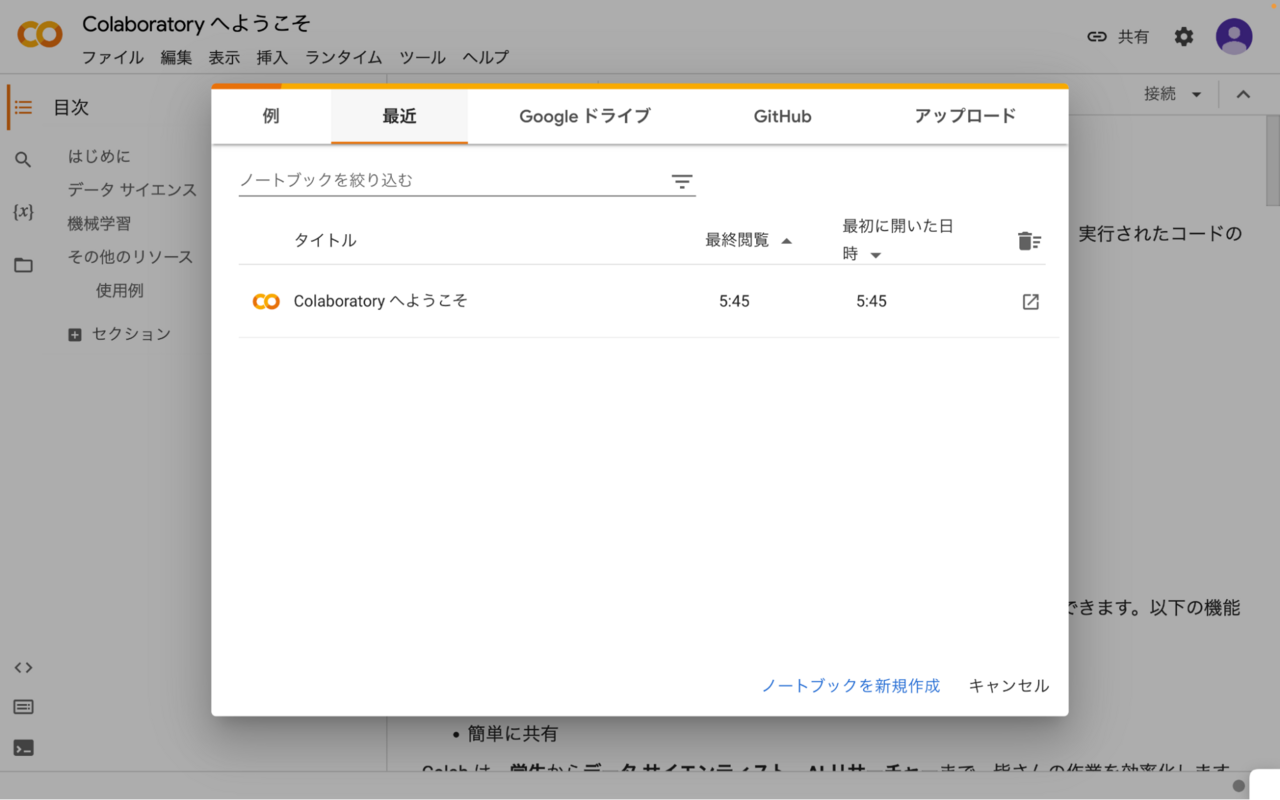Viewport: 1280px width, 800px height.
Task: Sort by 最初に開いた日時 column arrow
Action: pos(876,255)
